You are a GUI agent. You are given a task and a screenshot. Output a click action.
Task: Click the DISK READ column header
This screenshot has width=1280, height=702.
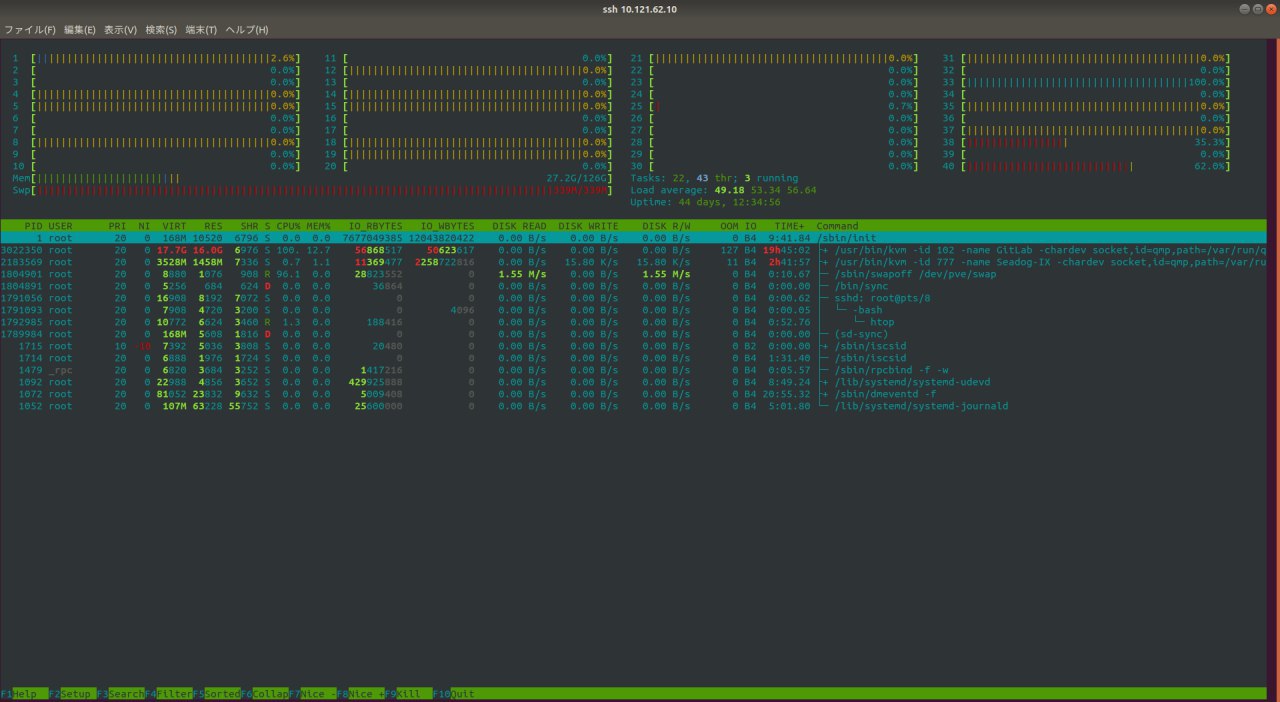coord(520,226)
